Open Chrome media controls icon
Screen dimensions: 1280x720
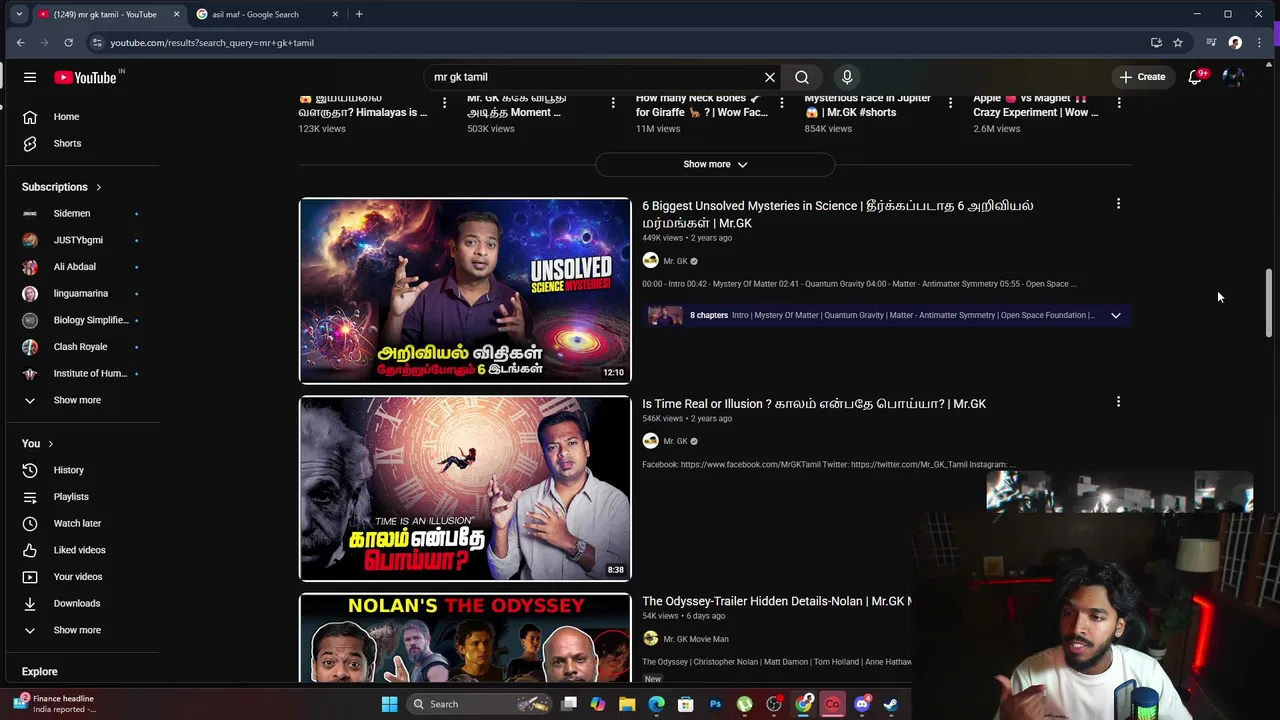tap(1211, 43)
